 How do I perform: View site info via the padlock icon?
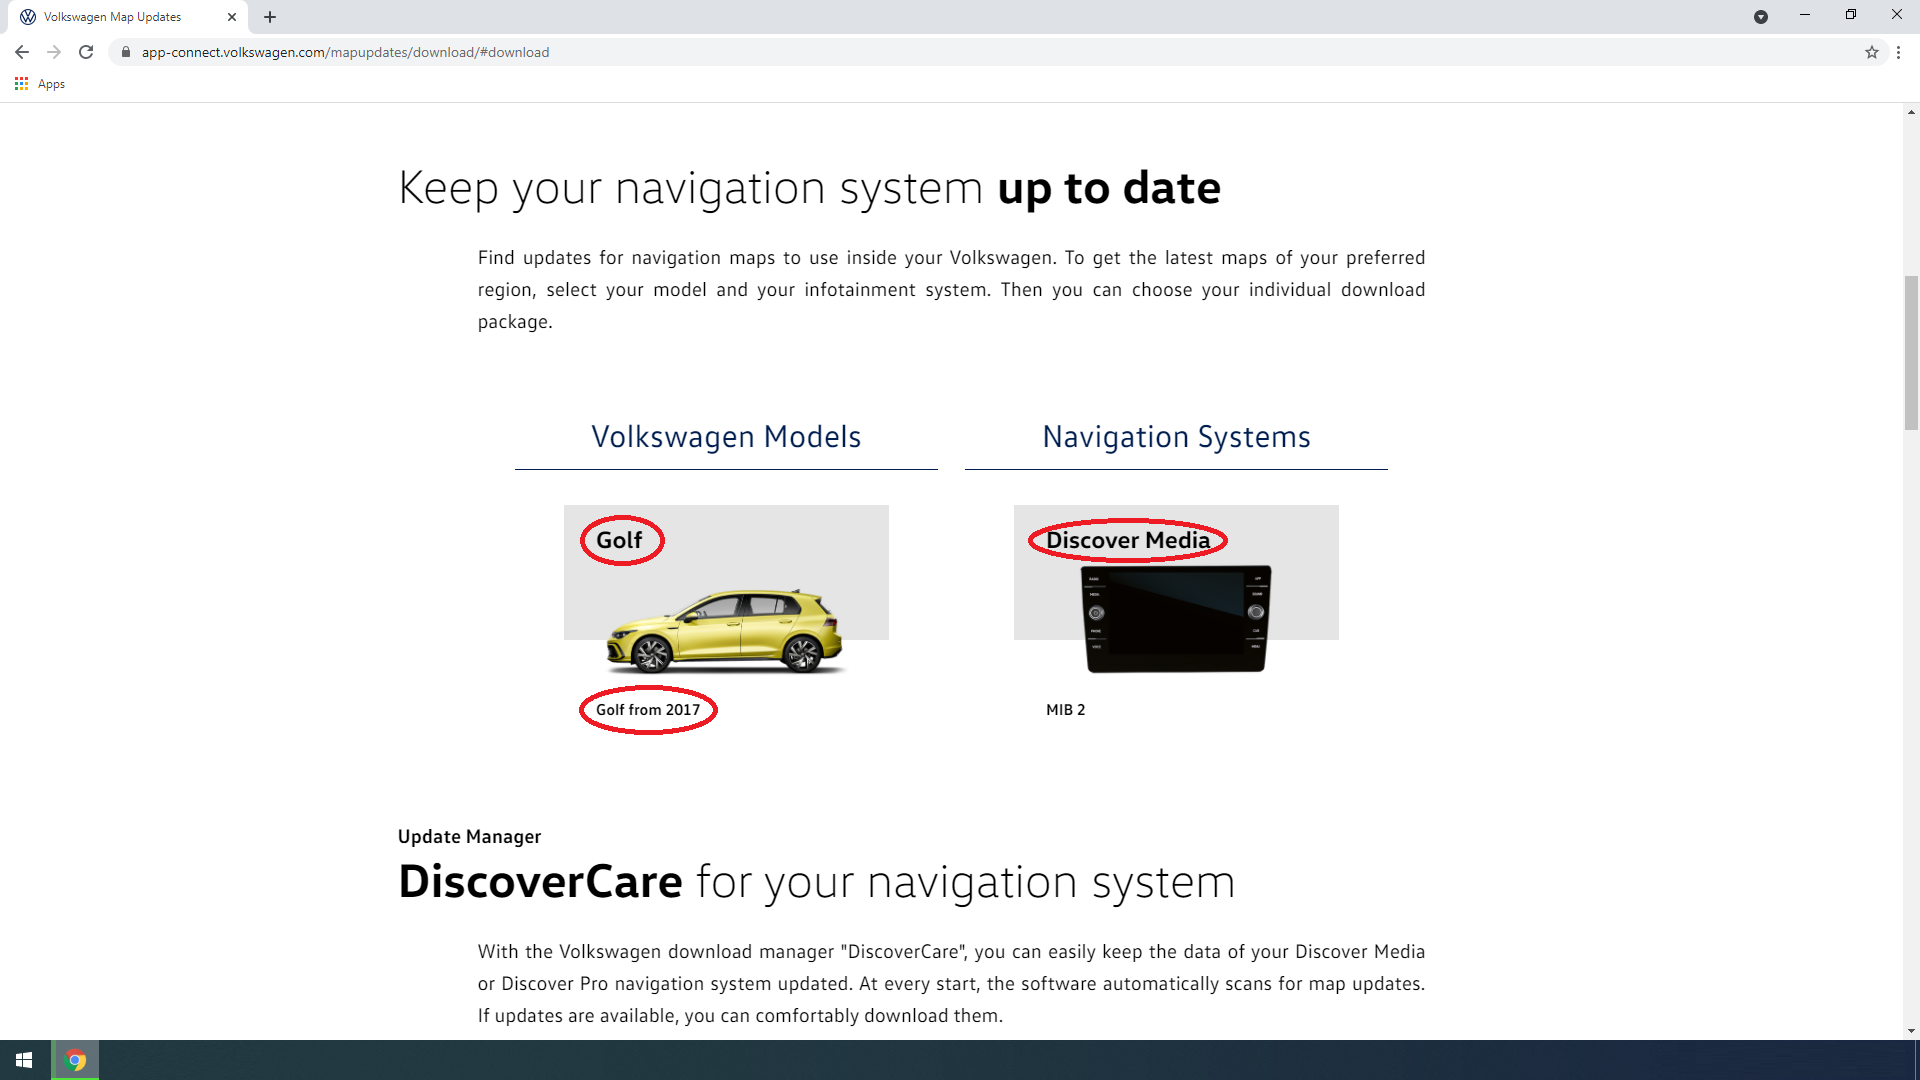(126, 52)
